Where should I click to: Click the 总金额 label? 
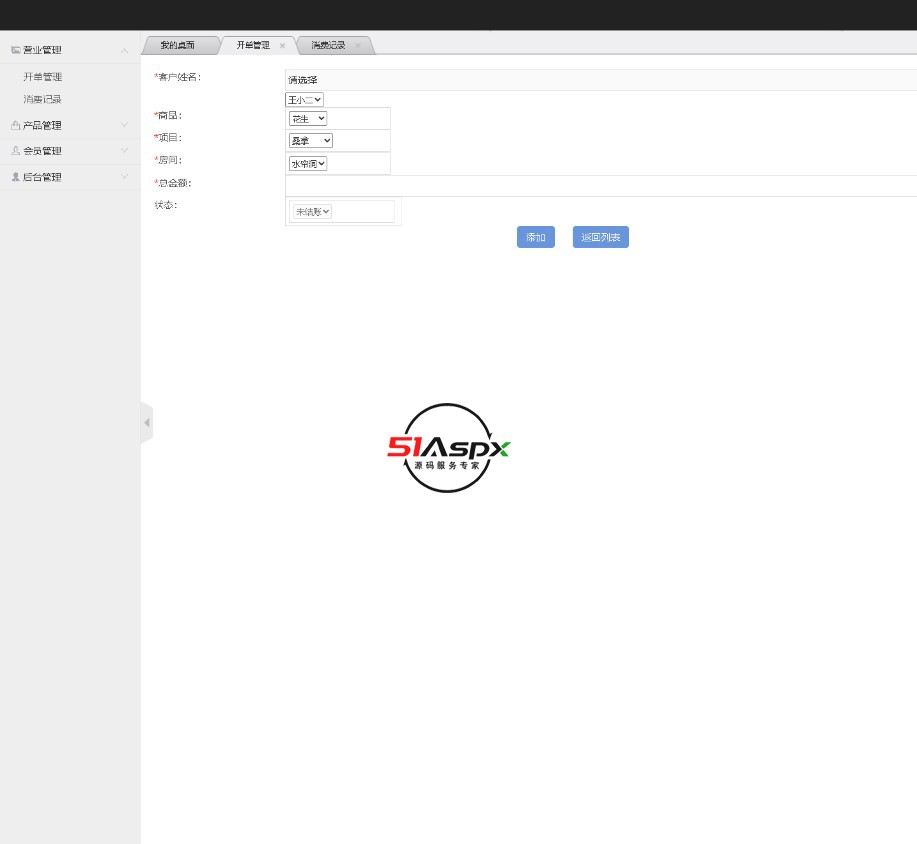tap(173, 183)
